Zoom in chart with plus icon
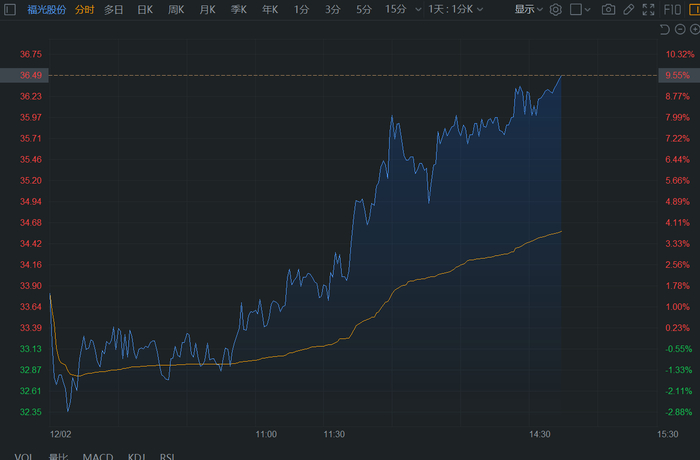 (694, 31)
